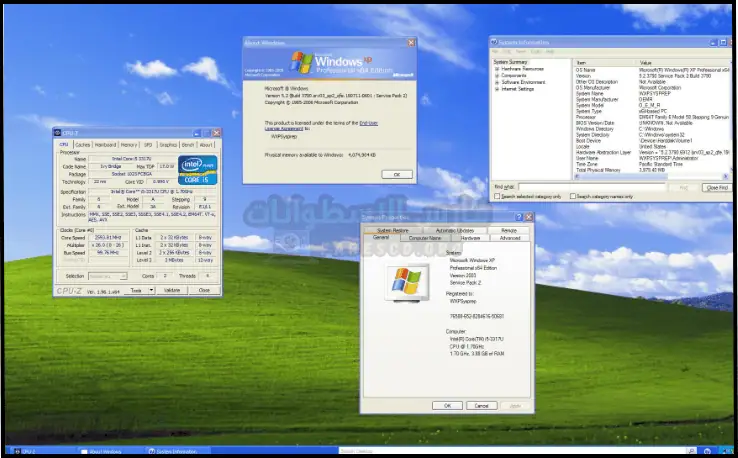Expand the Hardware Resources tree node
Image resolution: width=738 pixels, height=458 pixels.
point(497,68)
